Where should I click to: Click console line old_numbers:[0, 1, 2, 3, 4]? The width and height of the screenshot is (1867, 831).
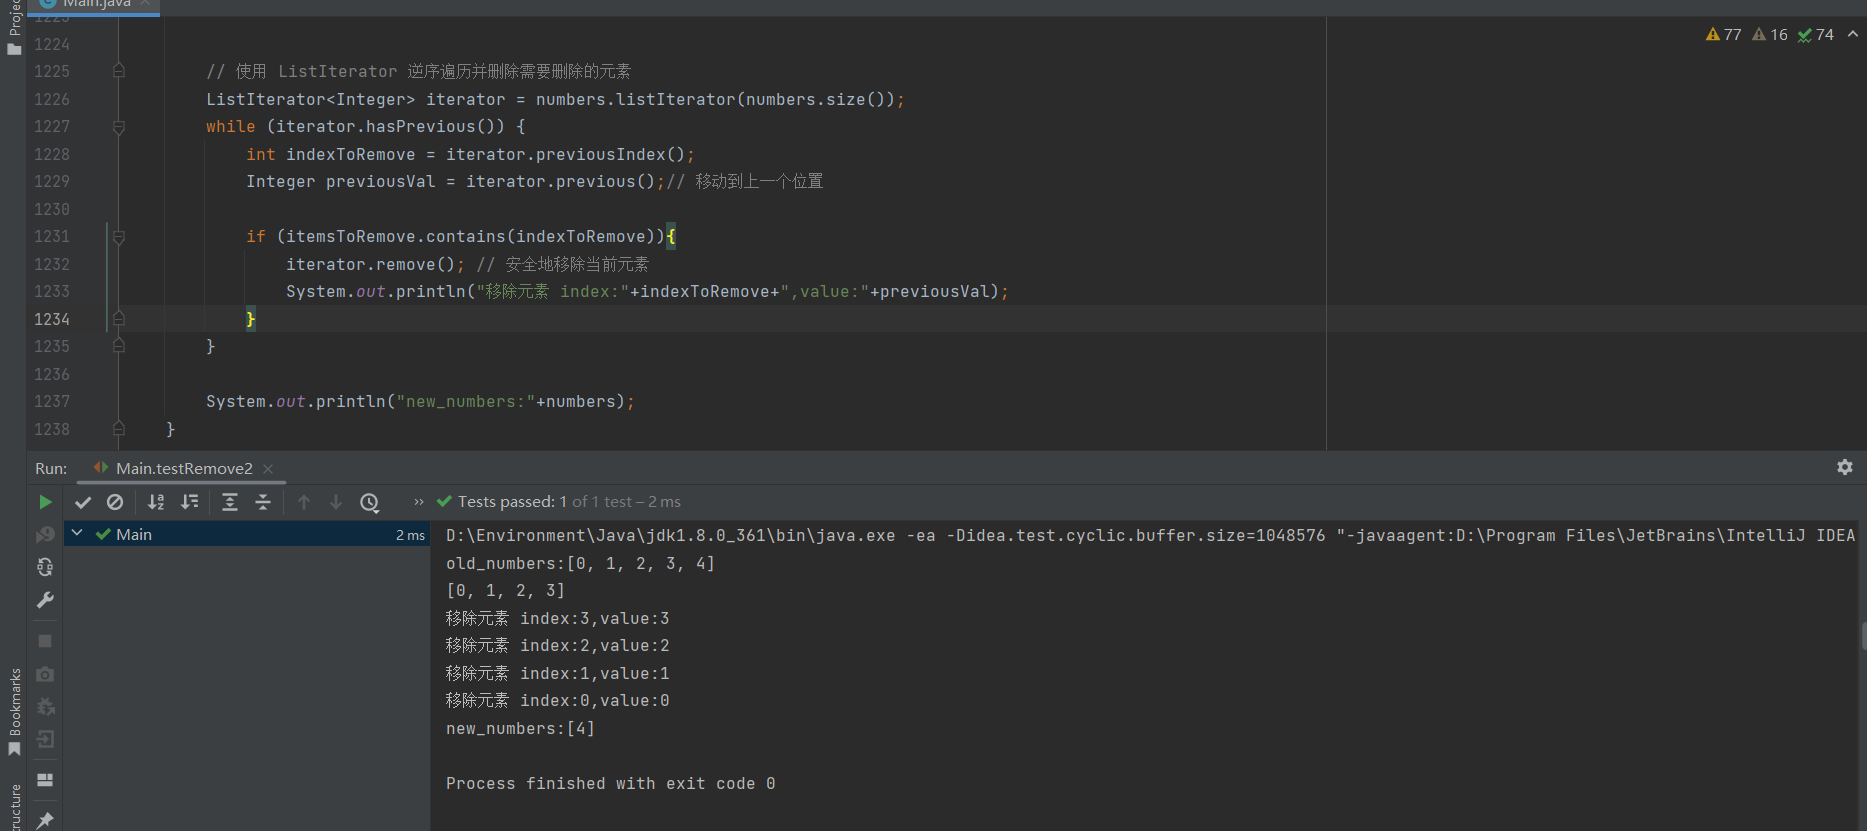580,564
